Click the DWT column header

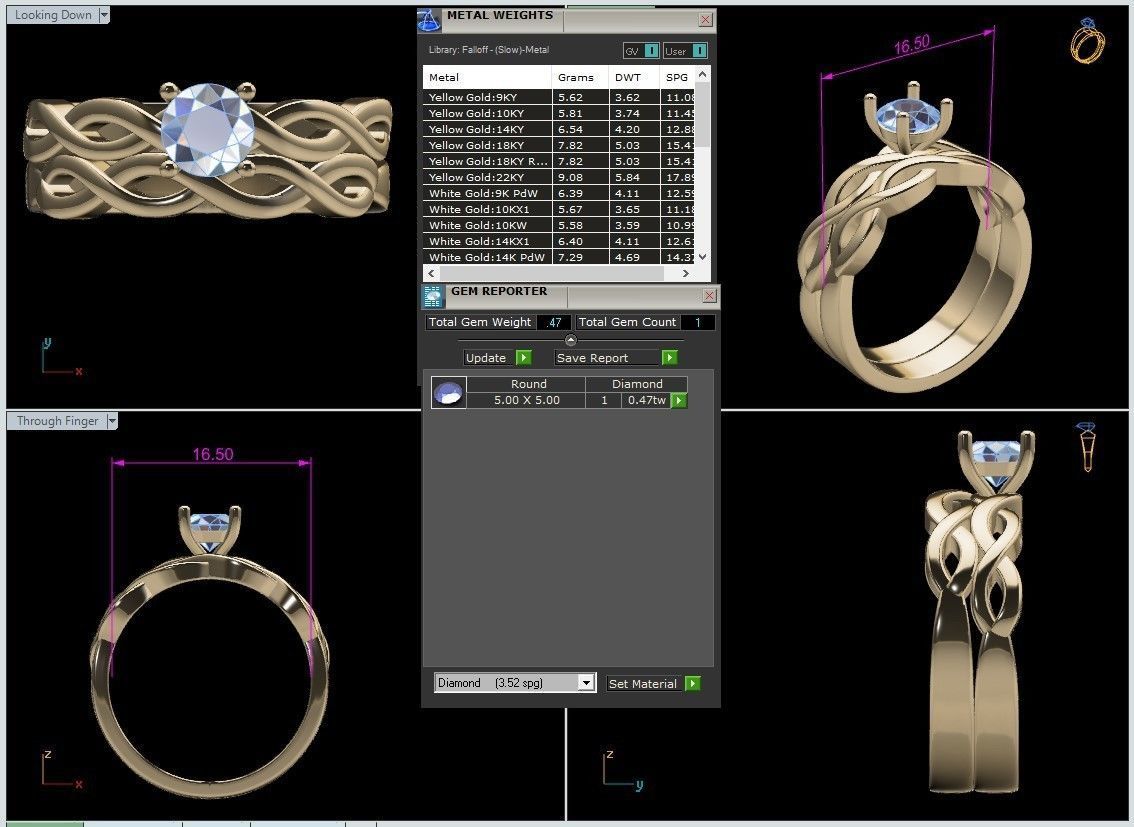pyautogui.click(x=634, y=77)
